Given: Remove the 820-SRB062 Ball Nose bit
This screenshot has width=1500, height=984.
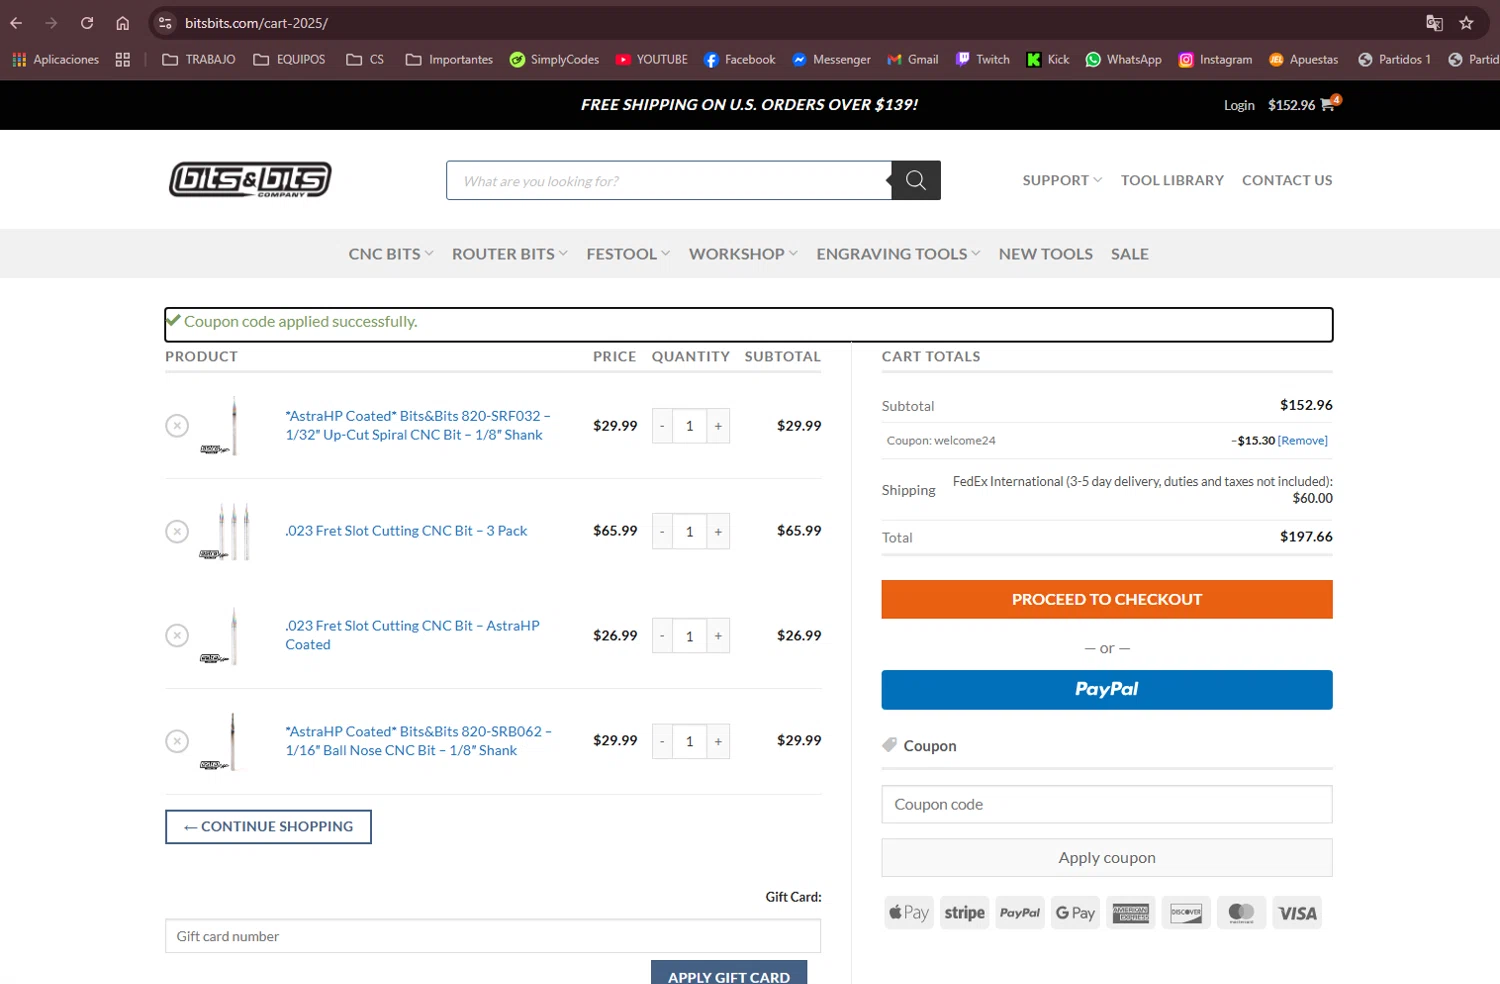Looking at the screenshot, I should pos(177,741).
